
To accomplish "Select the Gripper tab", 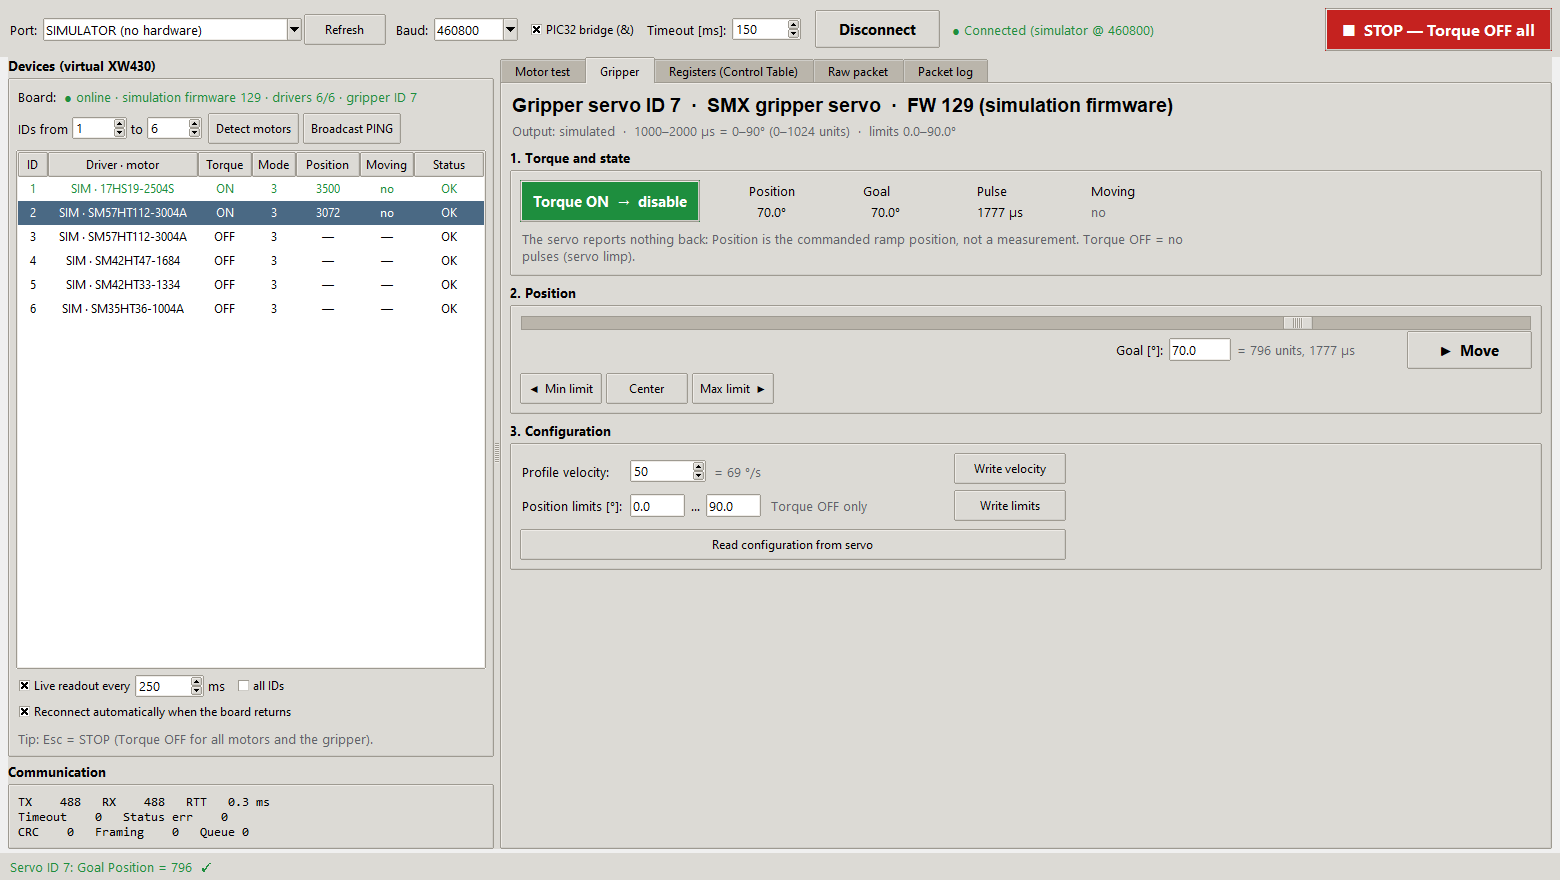I will click(x=619, y=71).
